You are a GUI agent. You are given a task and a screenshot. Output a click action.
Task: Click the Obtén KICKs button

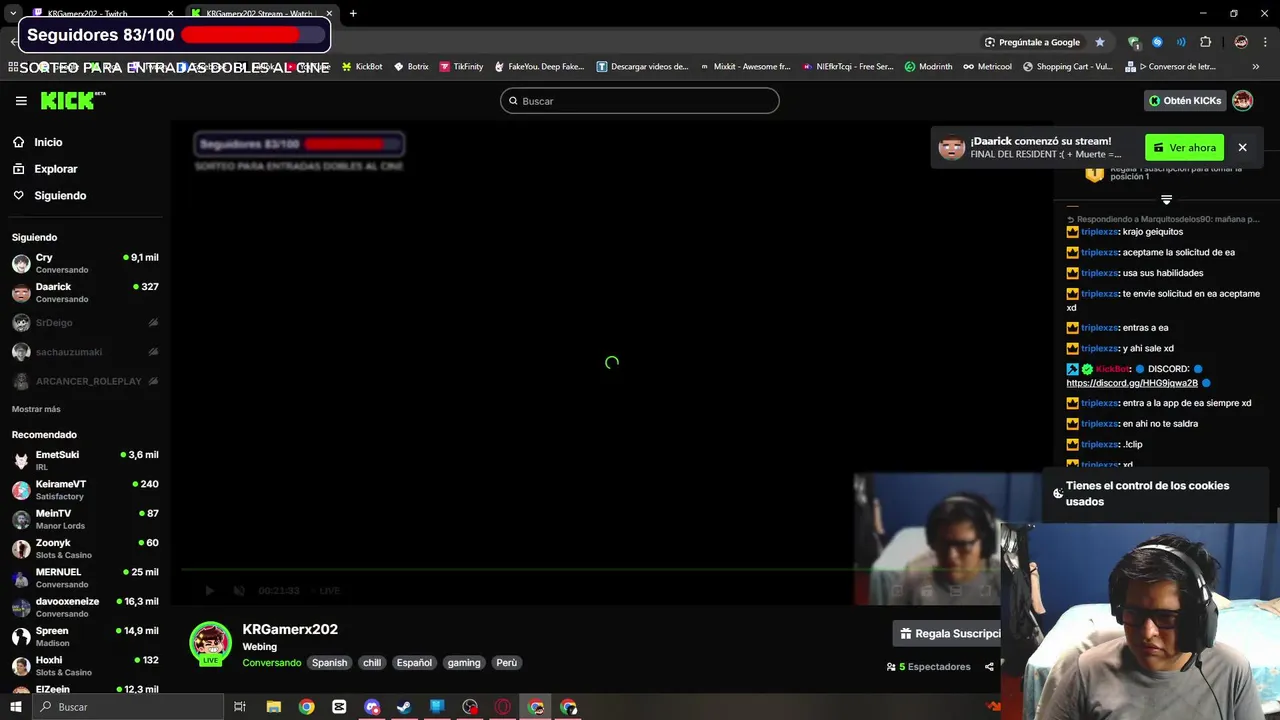[1185, 101]
